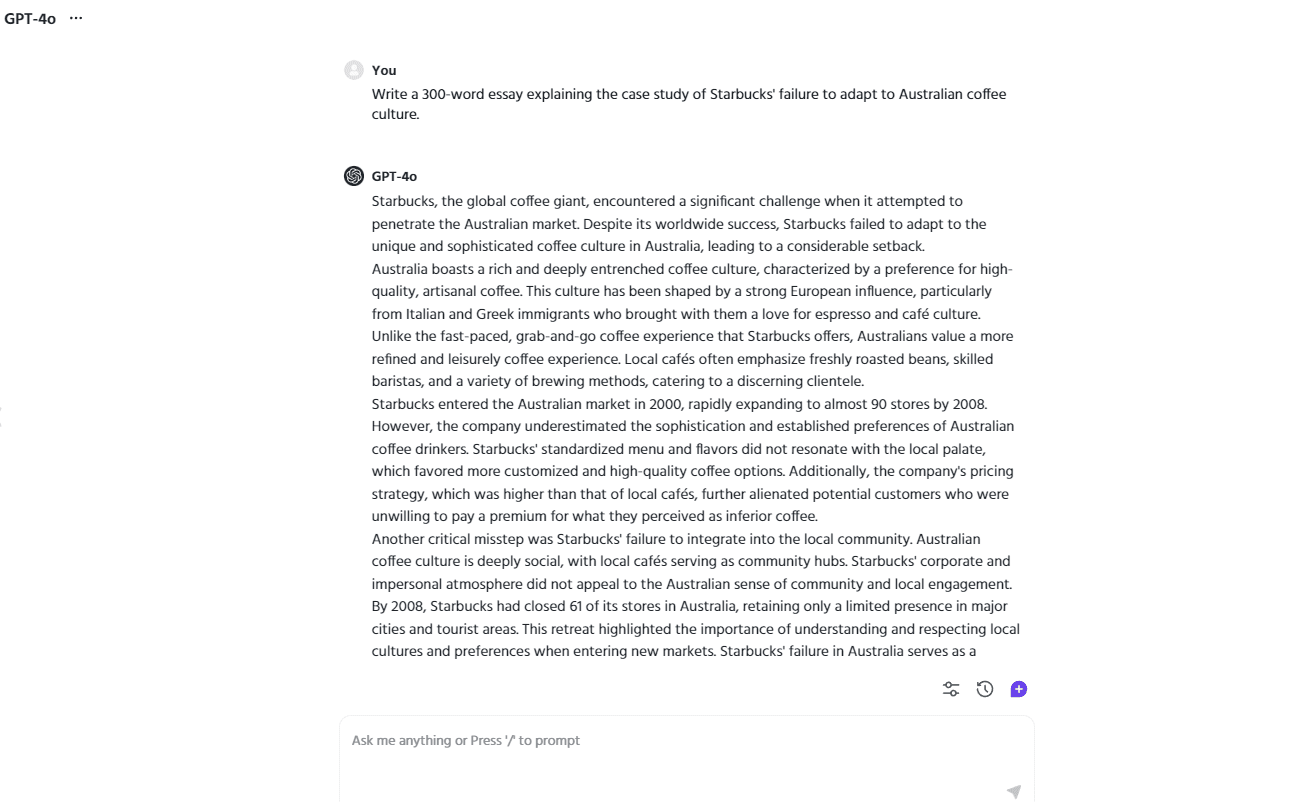The width and height of the screenshot is (1307, 802).
Task: Click the line starting "Australia boasts a rich"
Action: pyautogui.click(x=691, y=269)
